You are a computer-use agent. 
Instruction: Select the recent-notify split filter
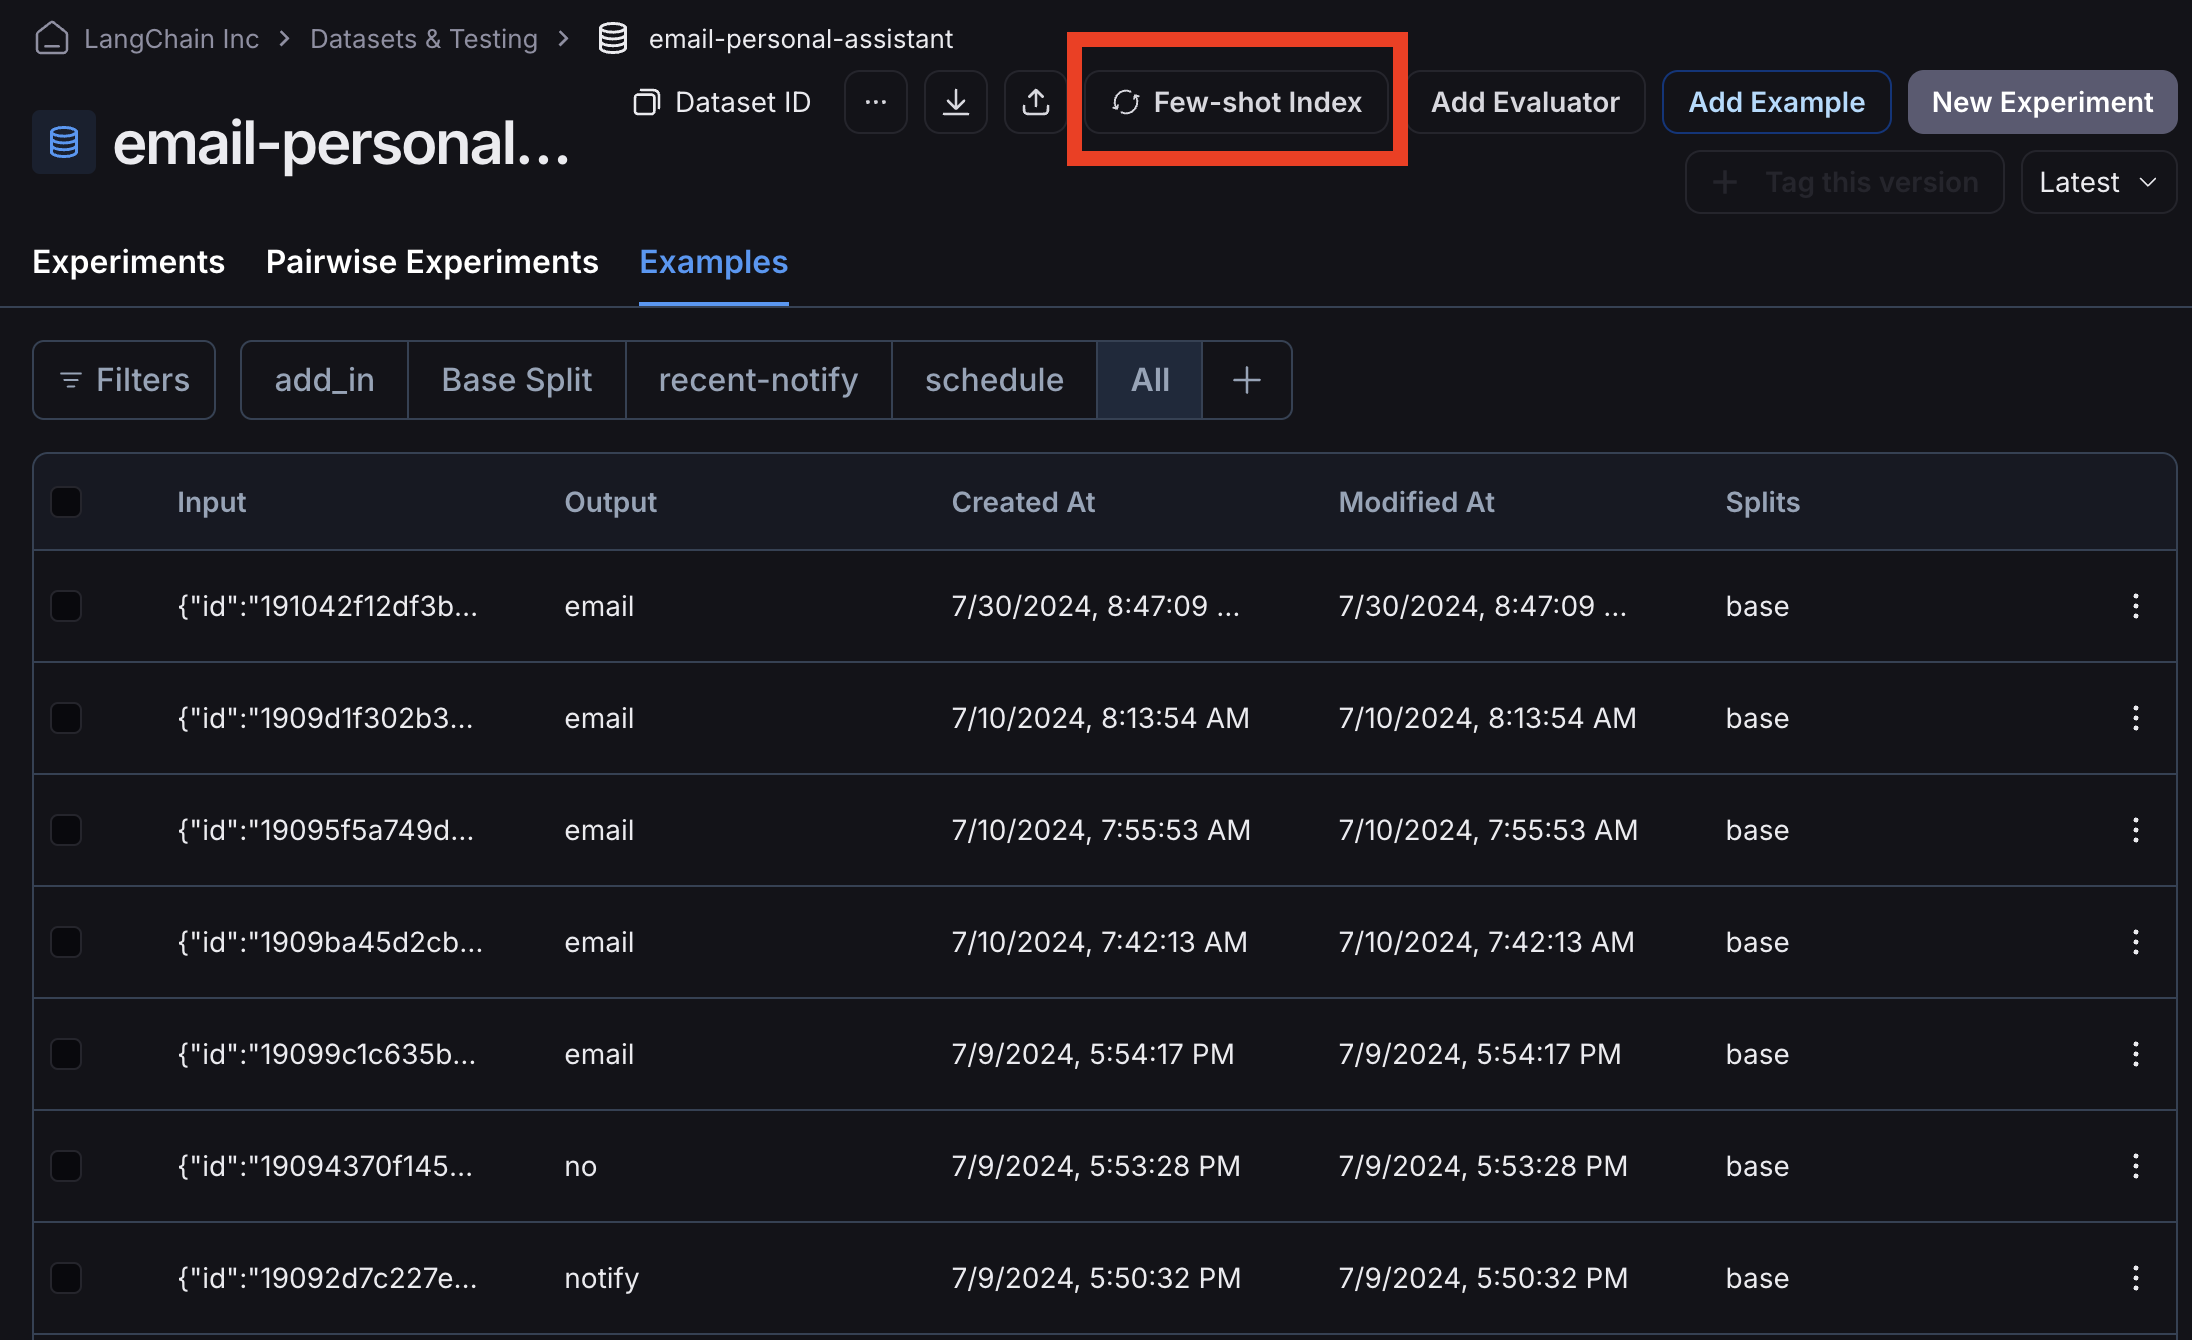coord(758,380)
